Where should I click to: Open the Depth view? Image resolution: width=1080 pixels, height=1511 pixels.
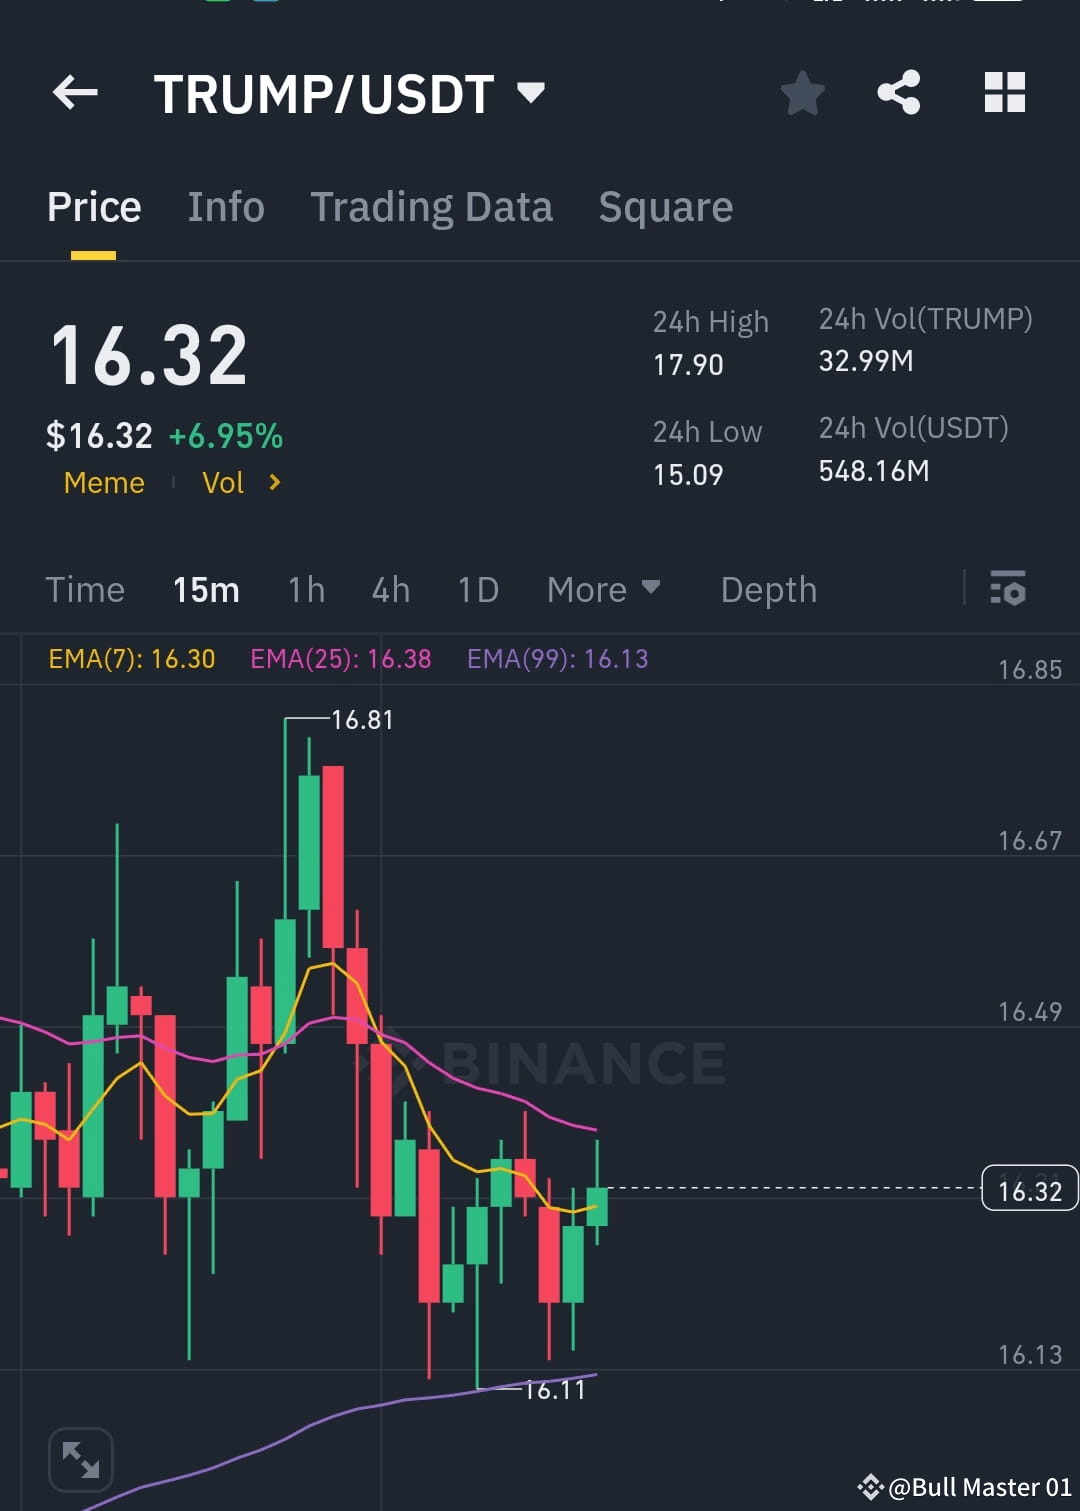coord(768,590)
